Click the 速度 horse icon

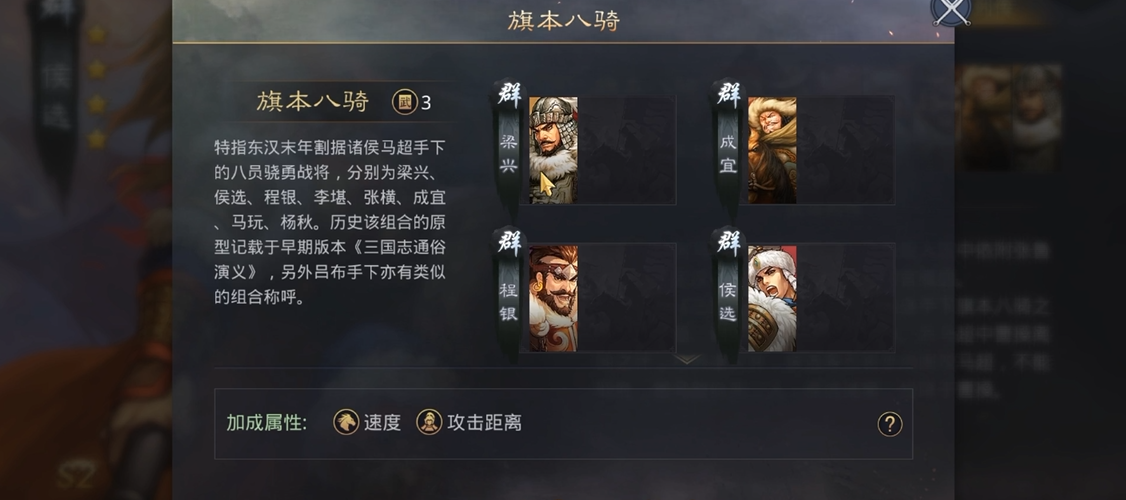point(346,422)
